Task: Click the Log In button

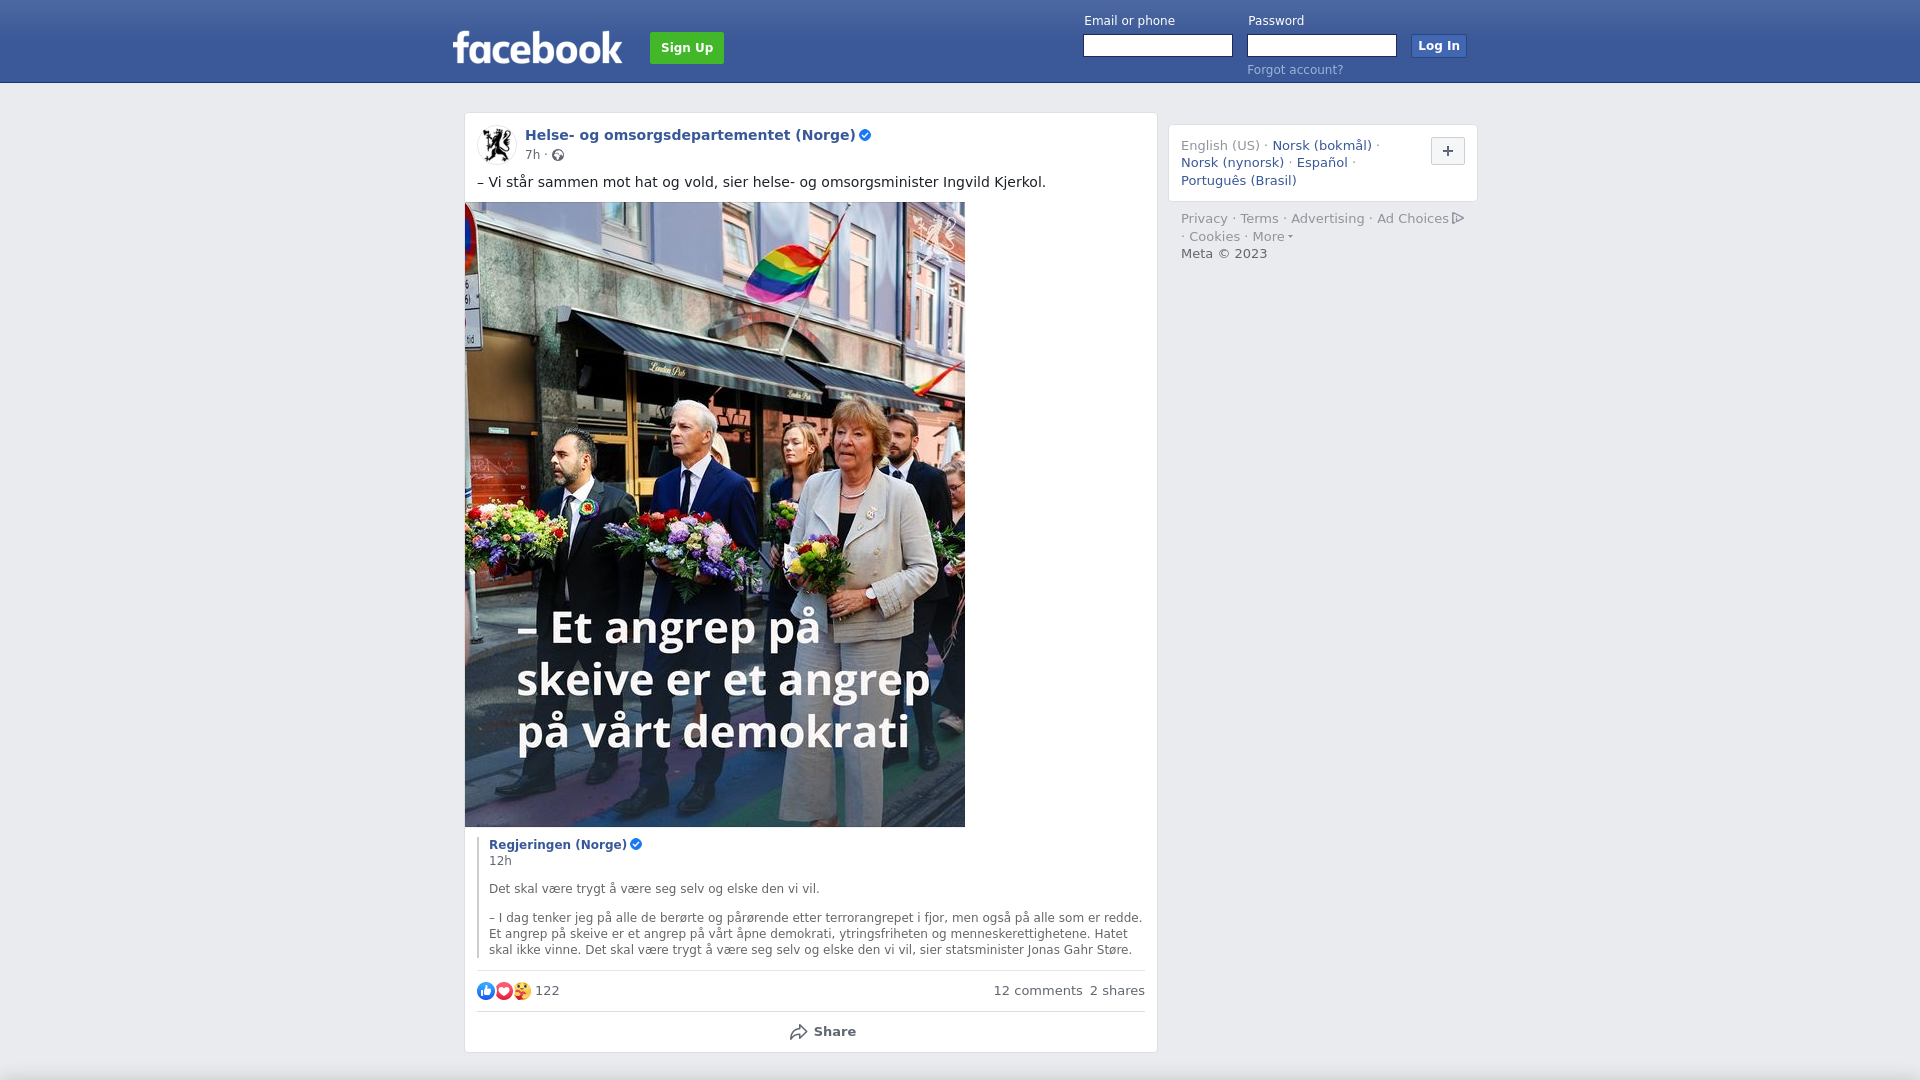Action: point(1439,46)
